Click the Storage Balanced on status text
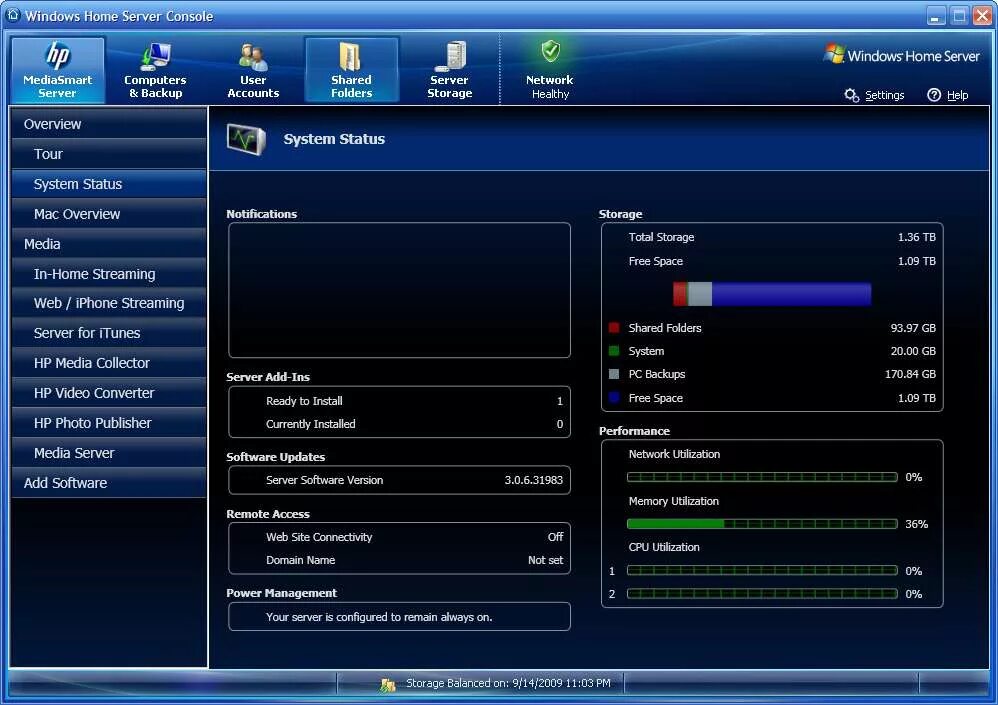998x705 pixels. 508,683
